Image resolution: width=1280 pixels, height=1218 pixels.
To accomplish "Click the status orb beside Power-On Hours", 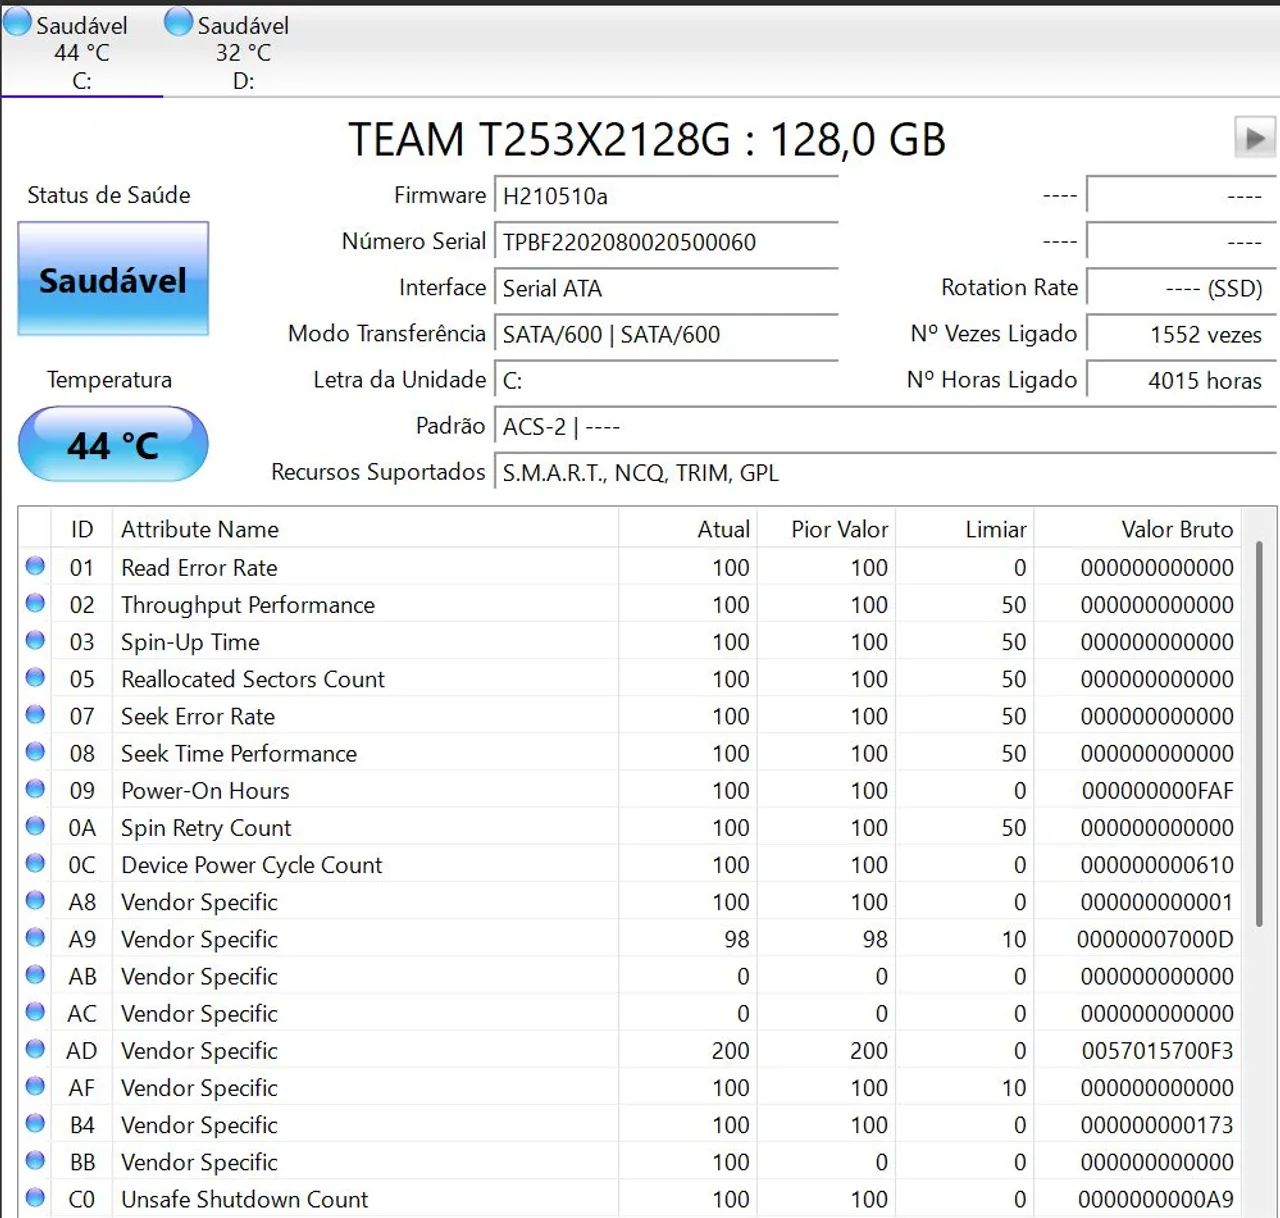I will pos(35,788).
